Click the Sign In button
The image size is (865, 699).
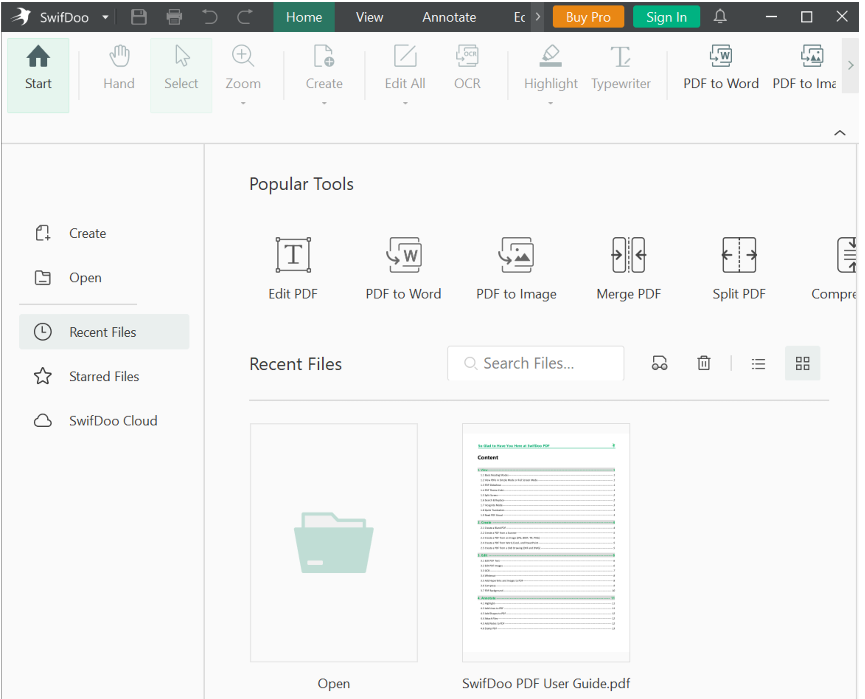coord(666,17)
